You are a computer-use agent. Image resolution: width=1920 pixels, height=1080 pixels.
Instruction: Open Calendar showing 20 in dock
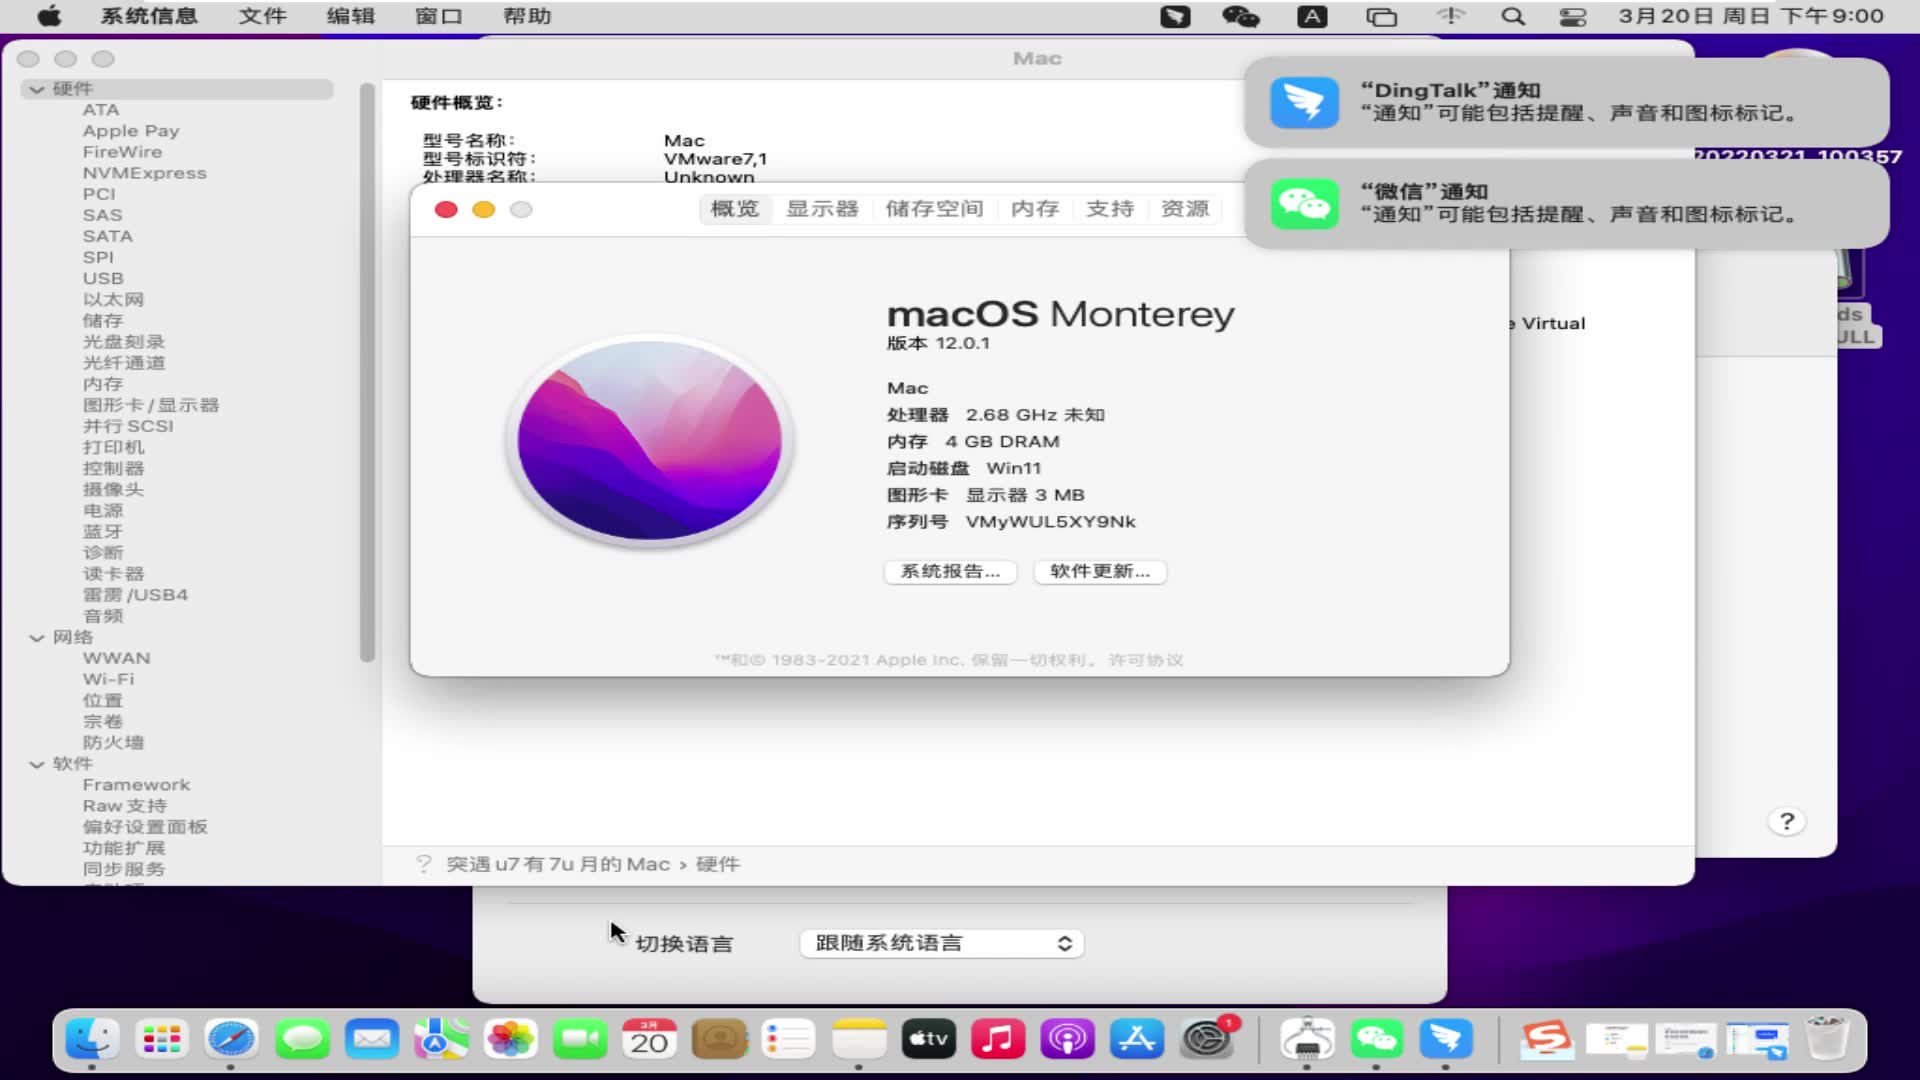tap(649, 1040)
